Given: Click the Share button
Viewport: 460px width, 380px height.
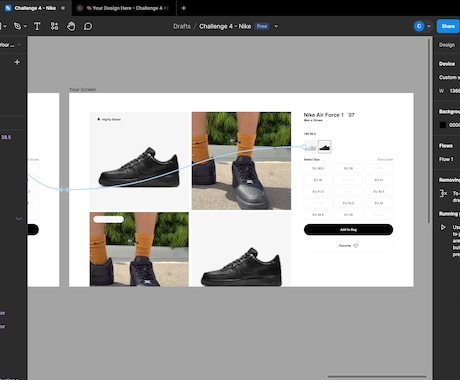Looking at the screenshot, I should point(448,26).
